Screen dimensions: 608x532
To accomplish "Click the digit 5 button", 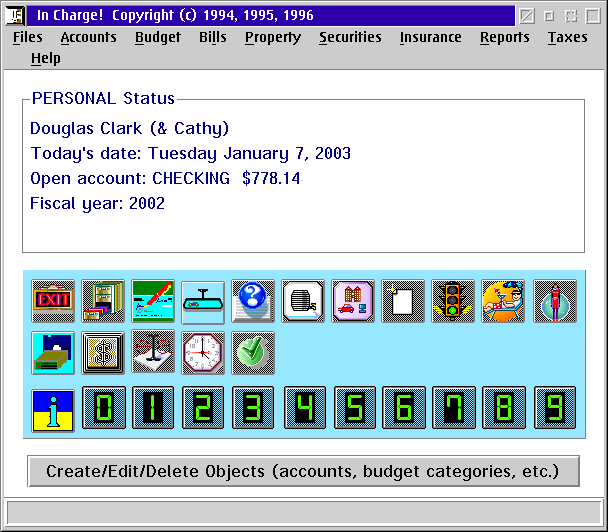I will [355, 407].
